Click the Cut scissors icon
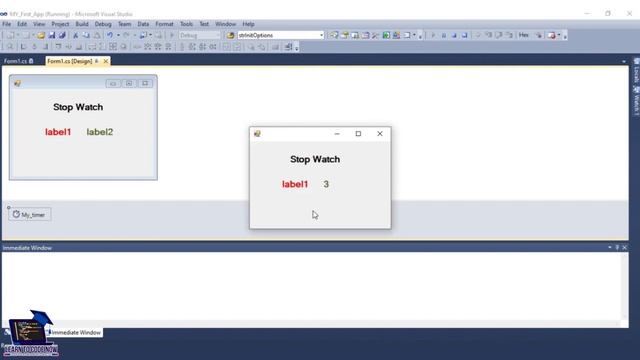Viewport: 640px width, 360px height. (76, 36)
